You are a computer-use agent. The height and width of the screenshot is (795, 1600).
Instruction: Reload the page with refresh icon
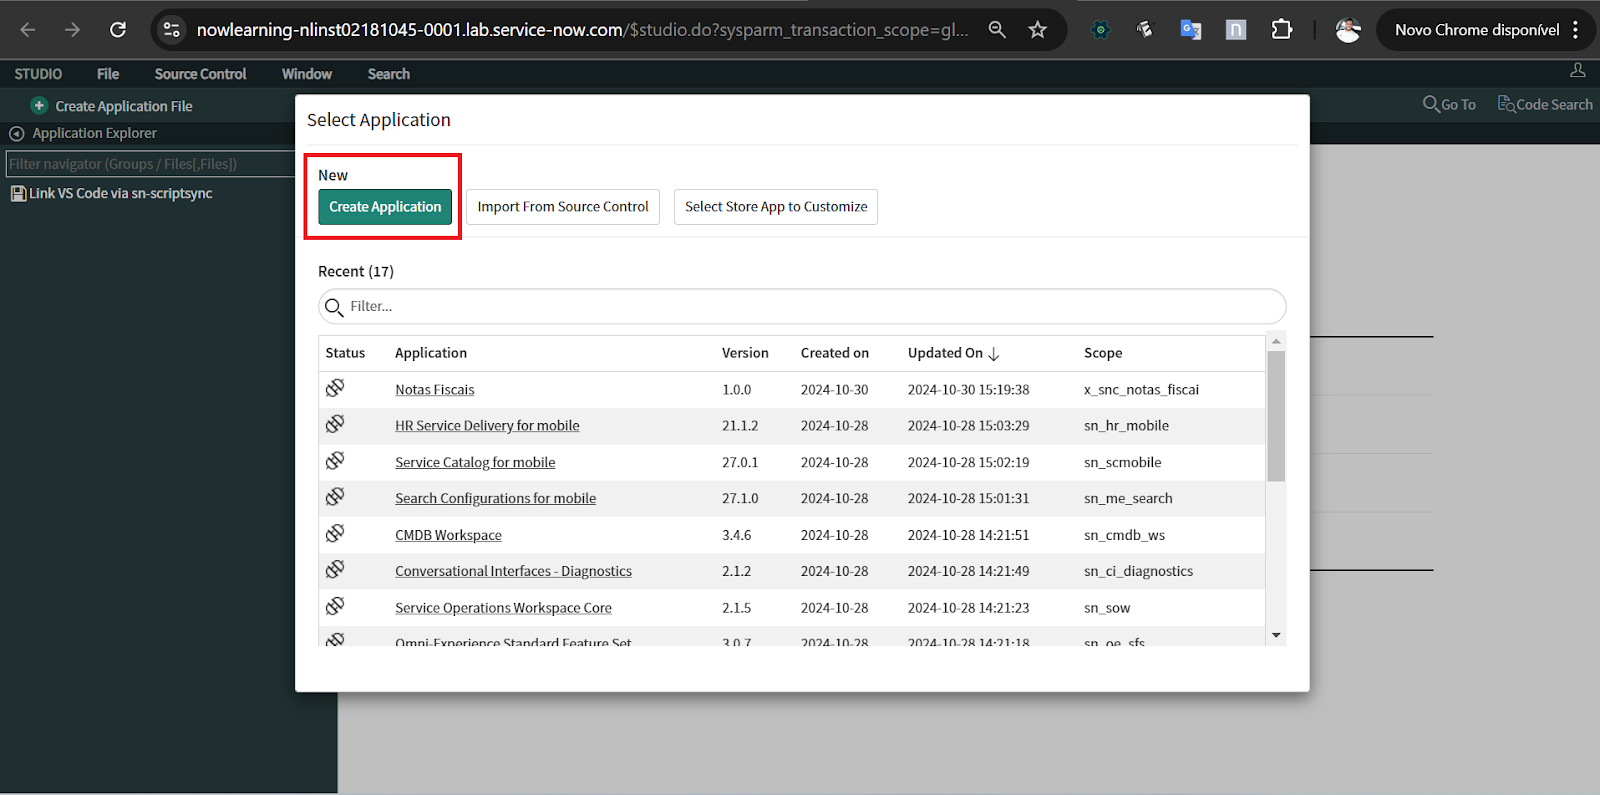[x=118, y=30]
